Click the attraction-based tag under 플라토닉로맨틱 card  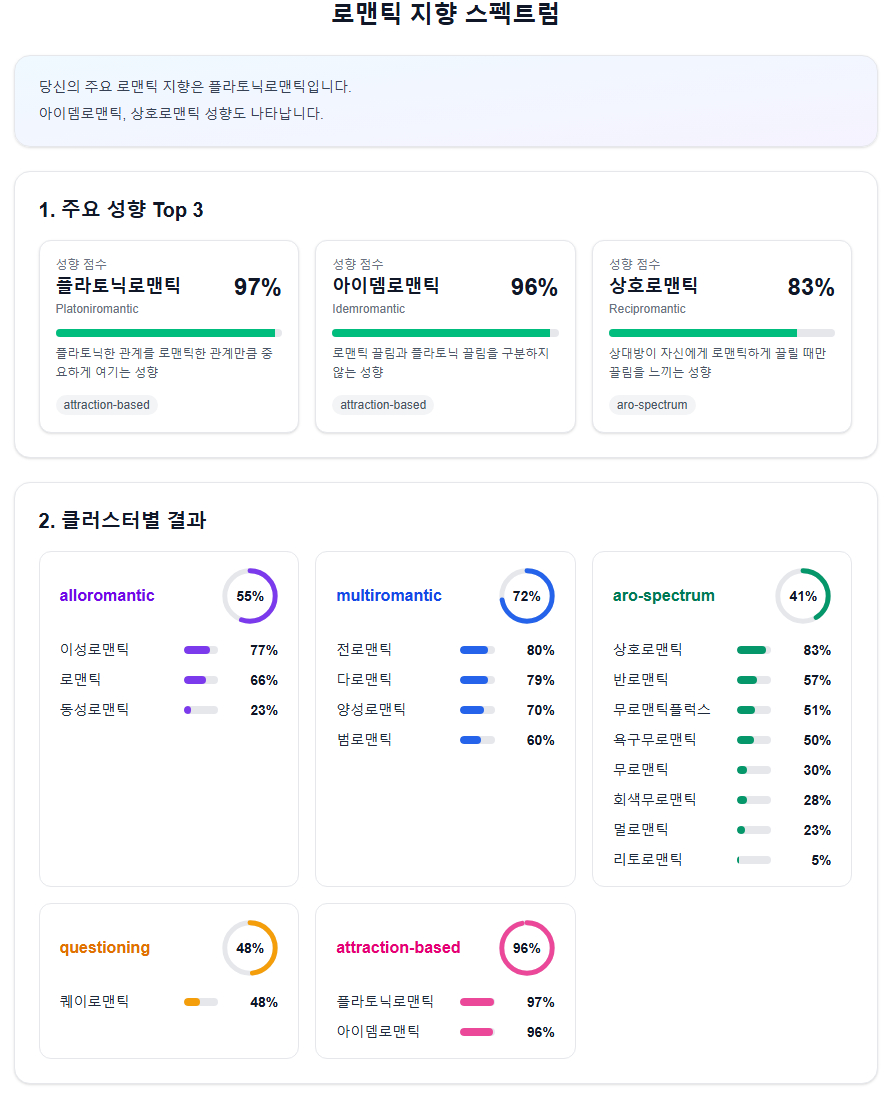tap(107, 405)
